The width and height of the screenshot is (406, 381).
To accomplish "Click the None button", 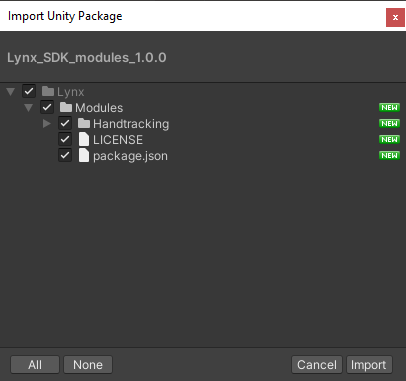I will [88, 365].
